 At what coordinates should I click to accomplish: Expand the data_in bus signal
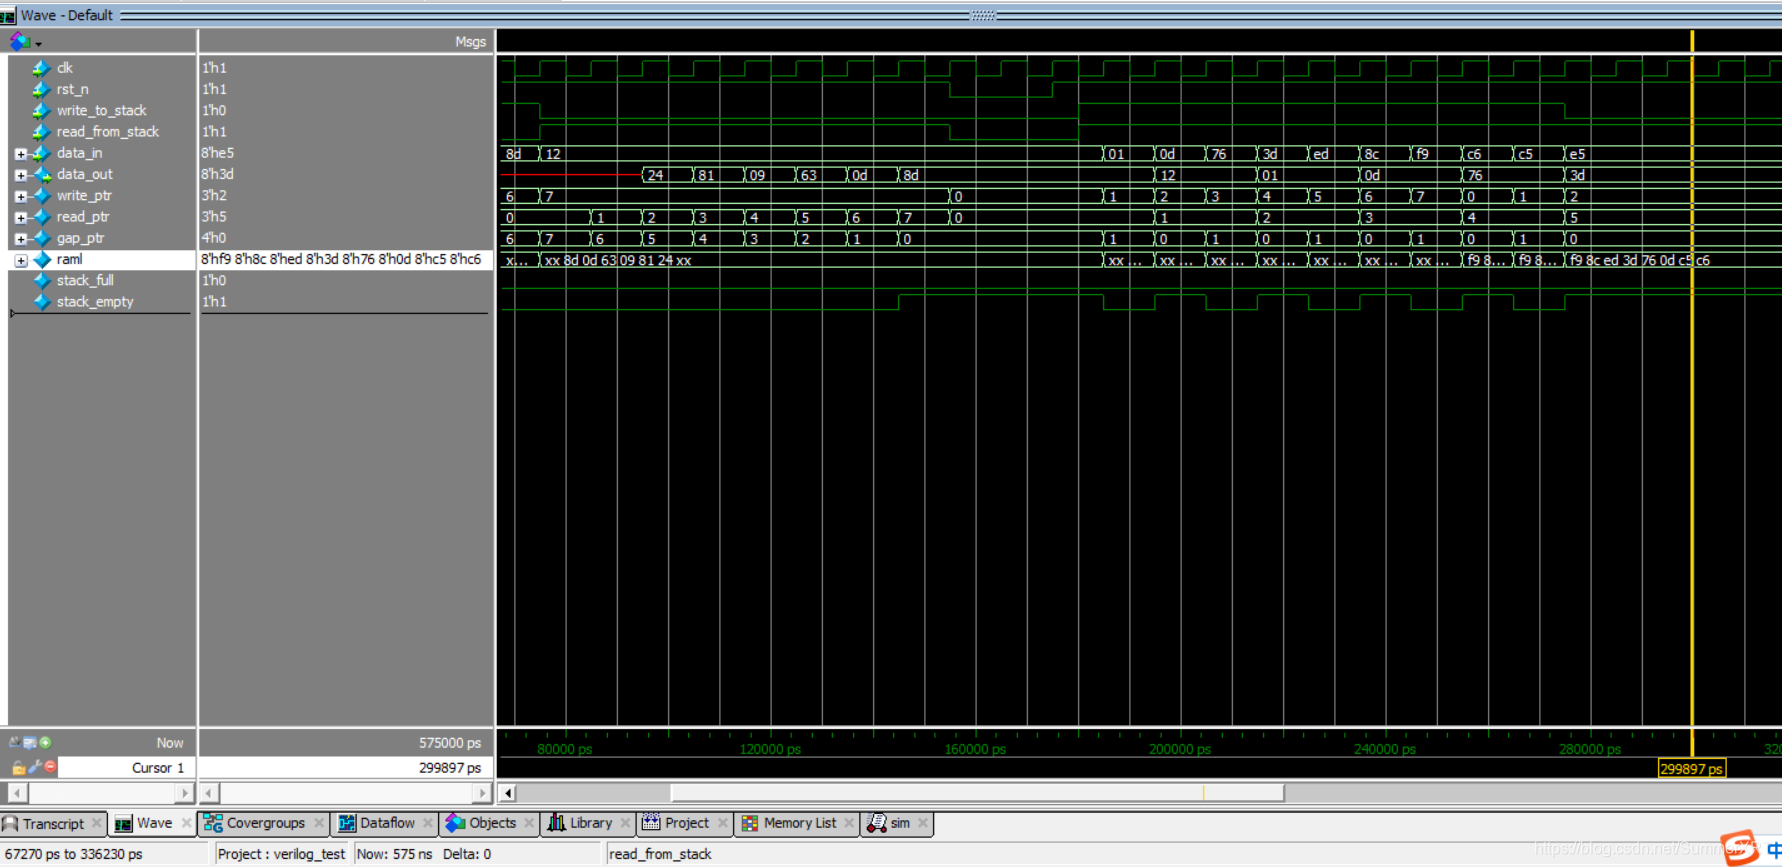point(20,154)
